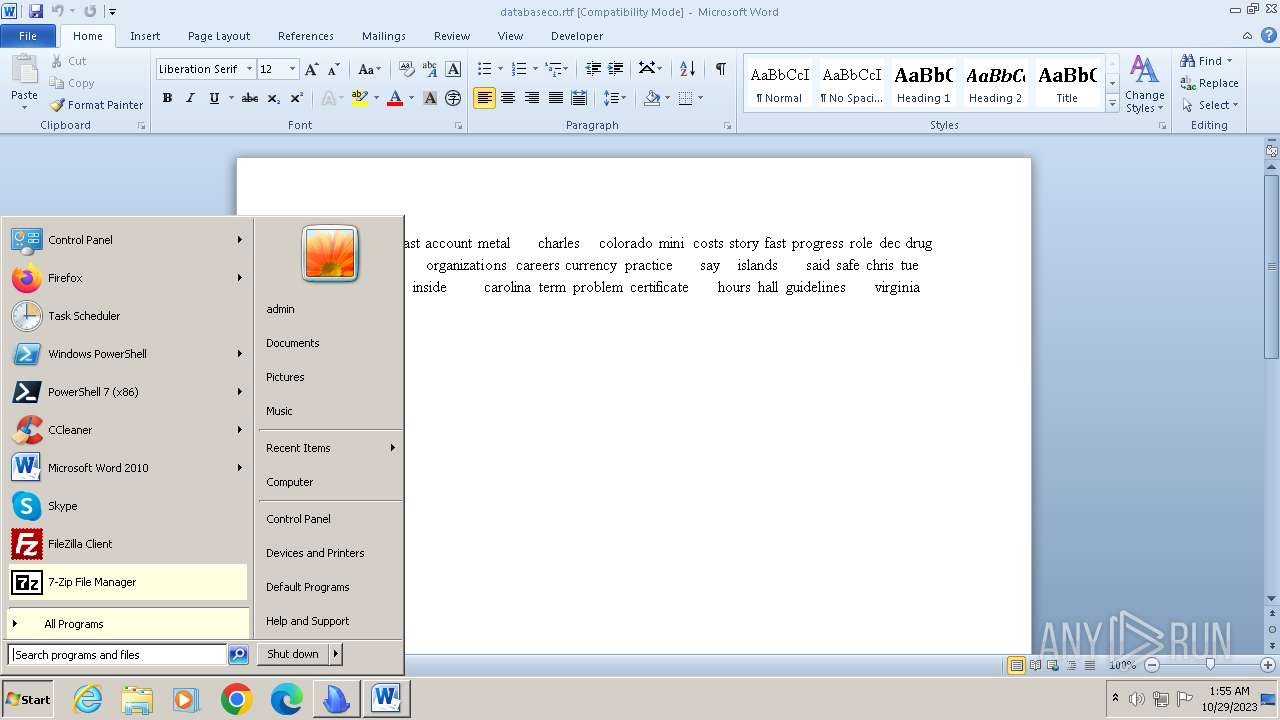Open Devices and Printers

click(330, 553)
